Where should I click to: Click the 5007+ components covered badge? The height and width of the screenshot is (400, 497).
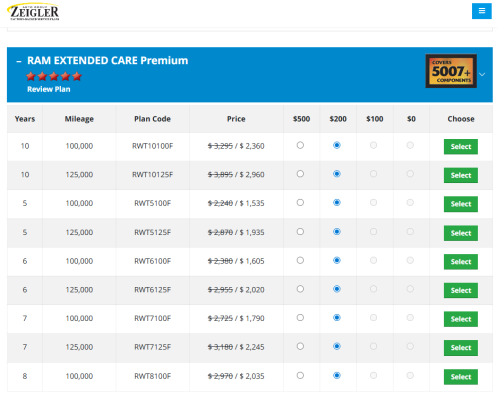point(451,71)
